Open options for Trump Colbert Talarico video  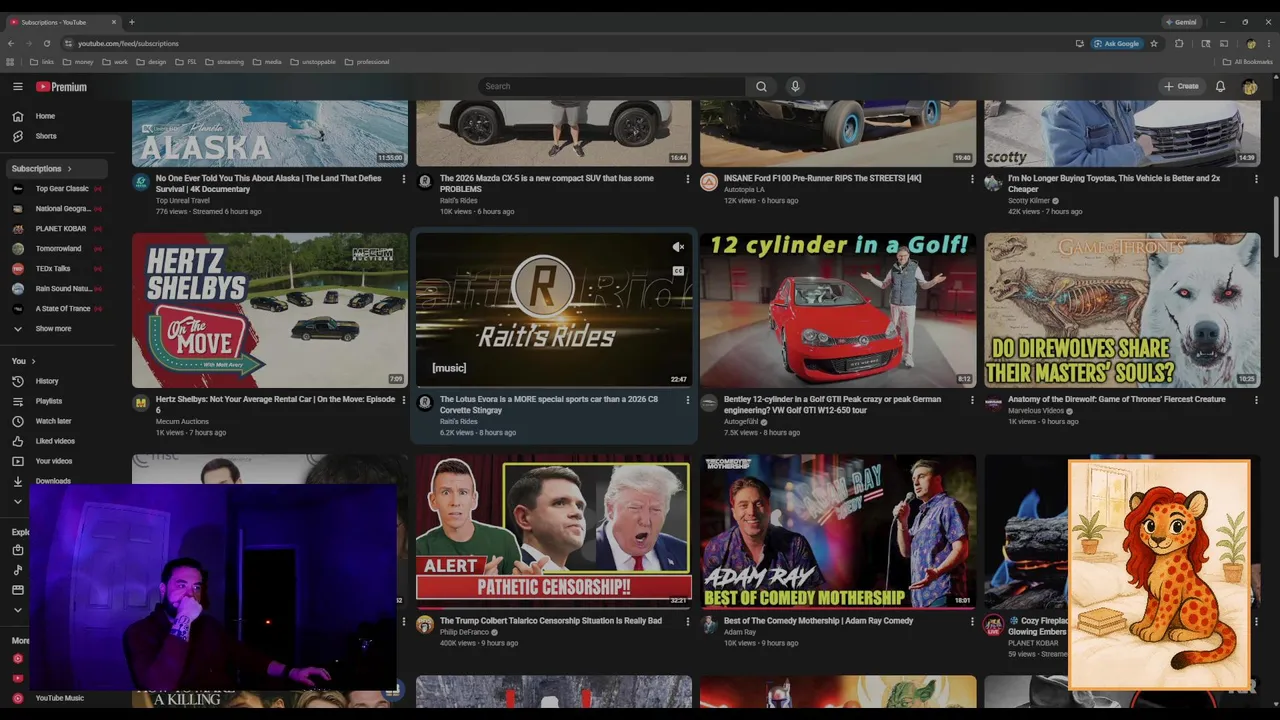coord(688,621)
